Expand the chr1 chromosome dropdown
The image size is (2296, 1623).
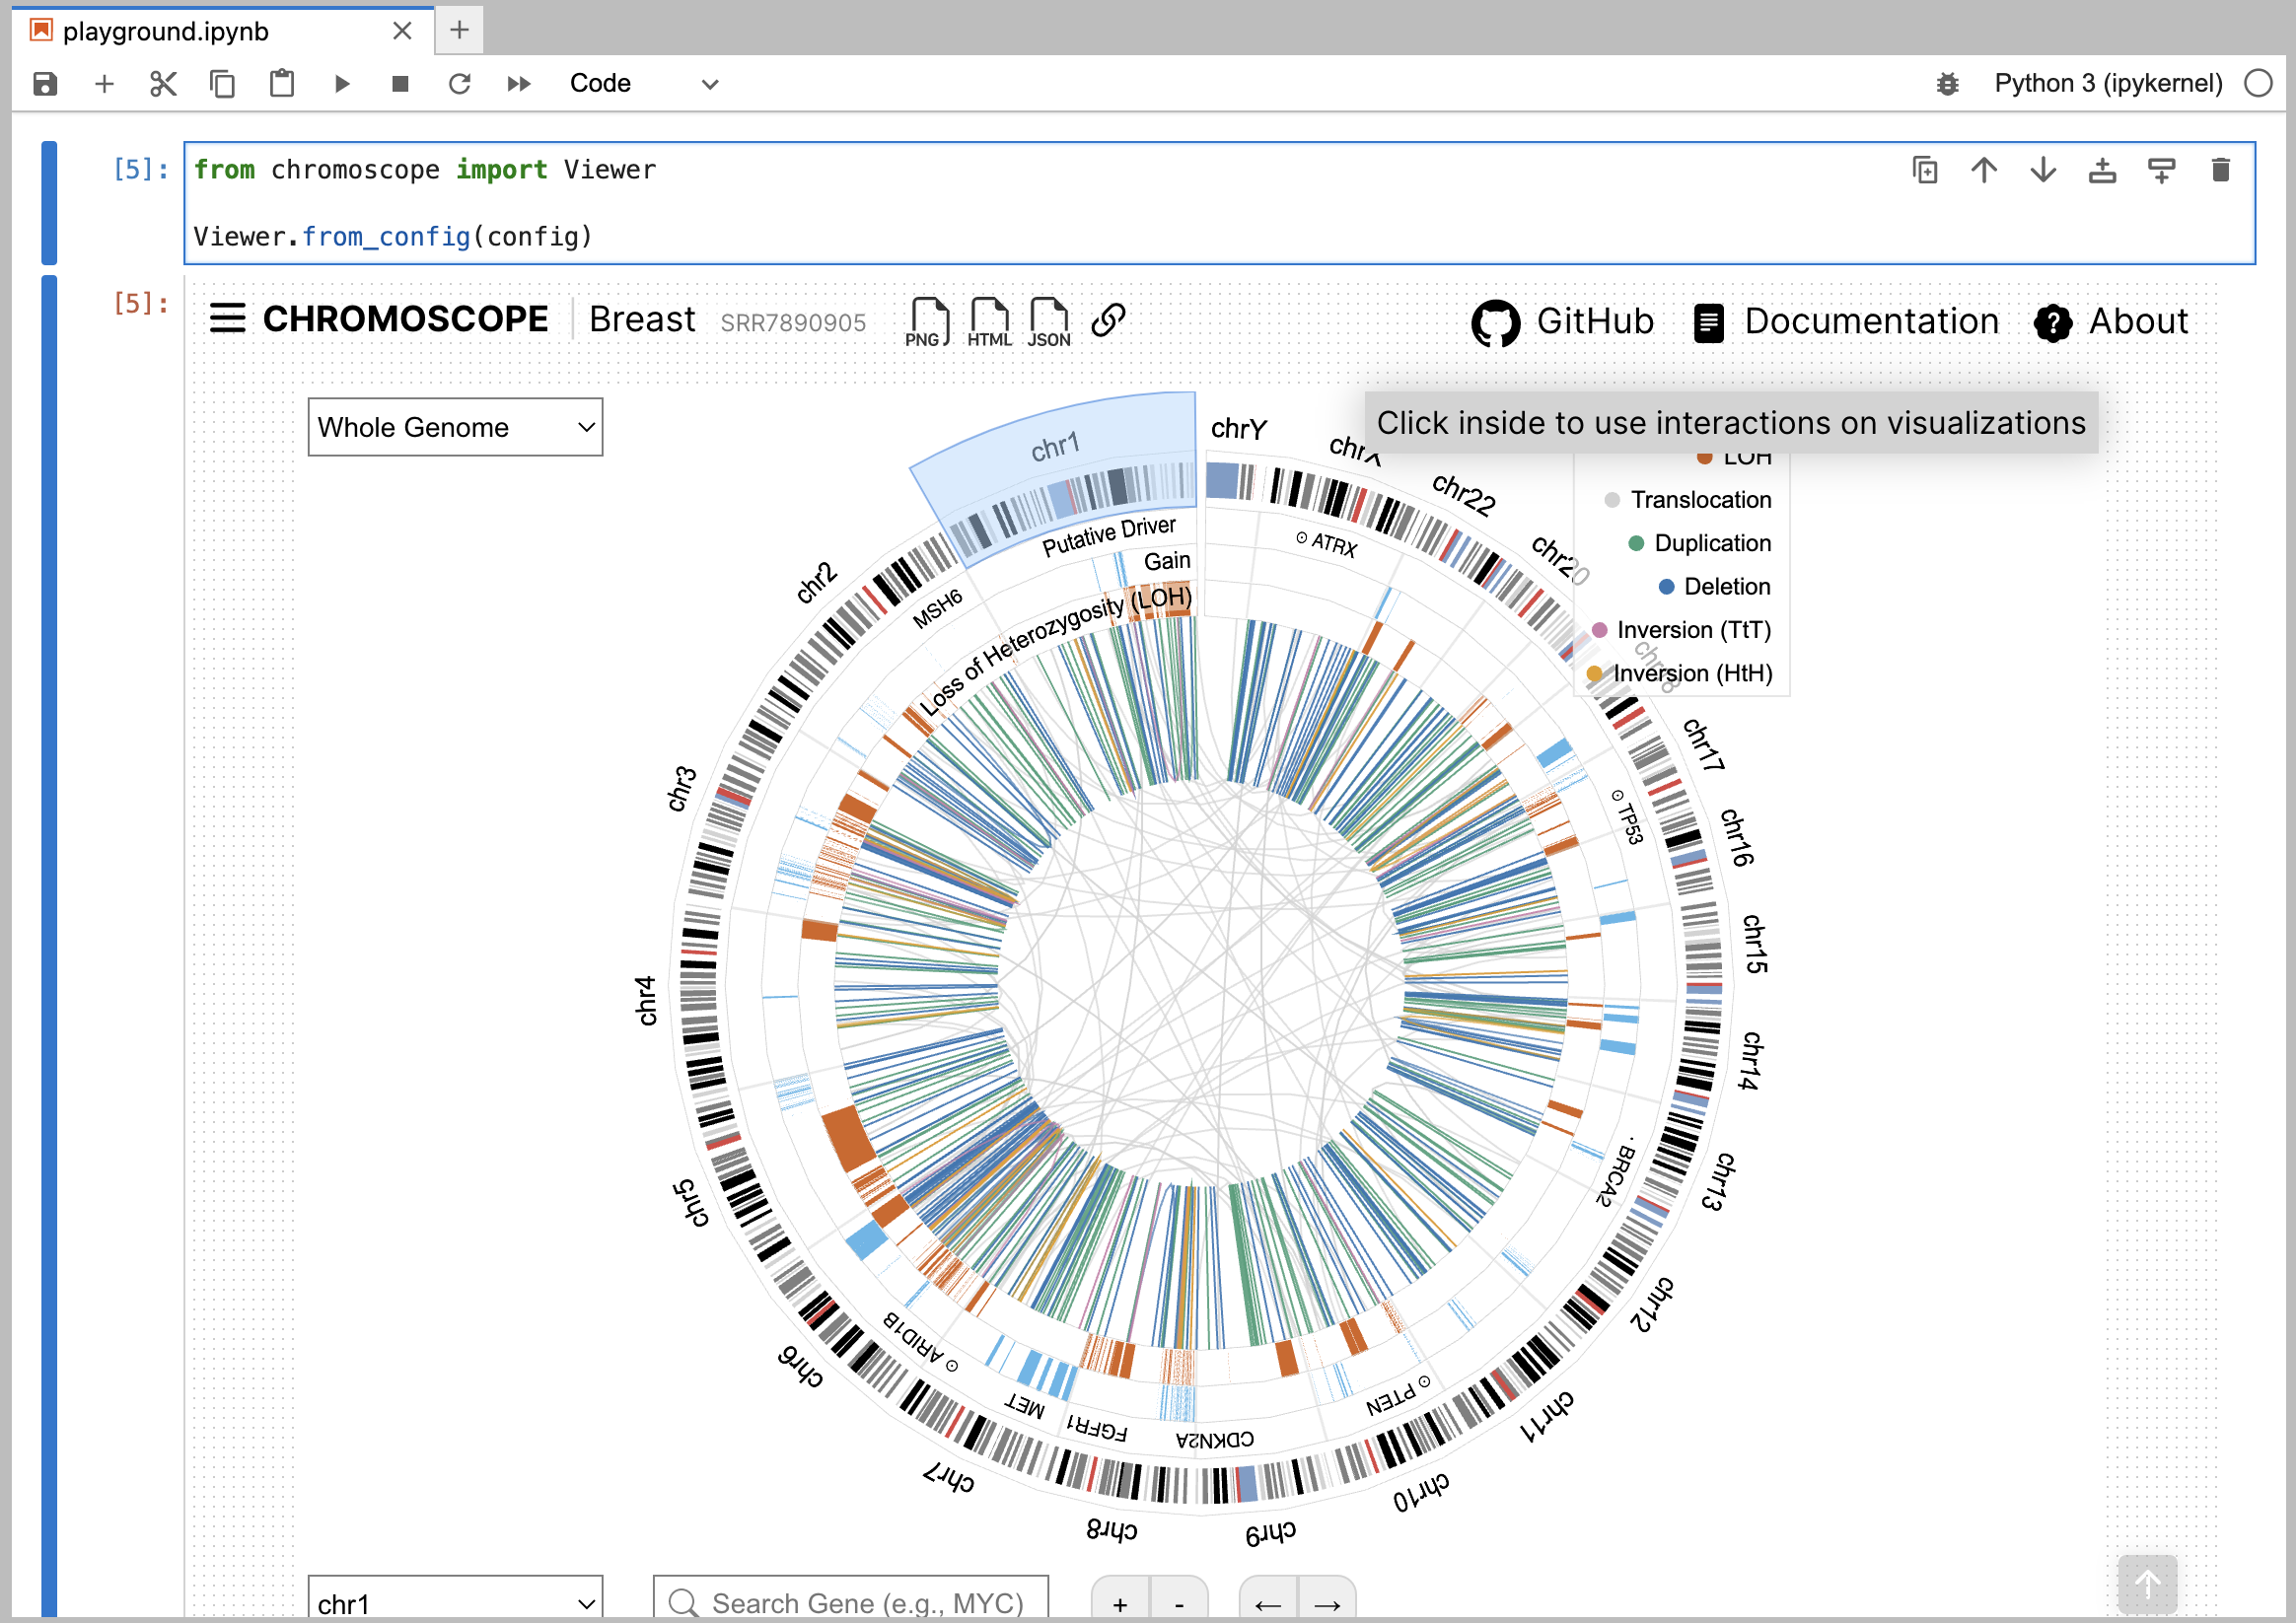[455, 1598]
